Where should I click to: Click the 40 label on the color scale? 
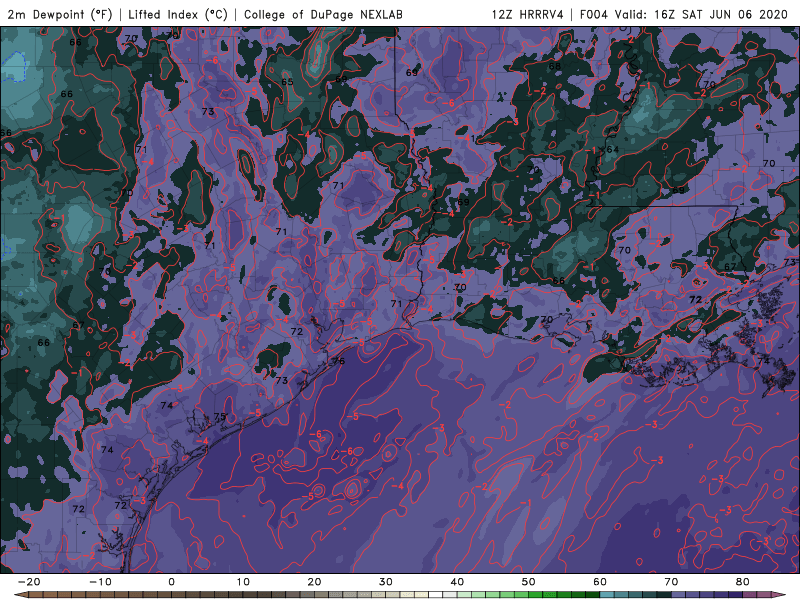[457, 582]
